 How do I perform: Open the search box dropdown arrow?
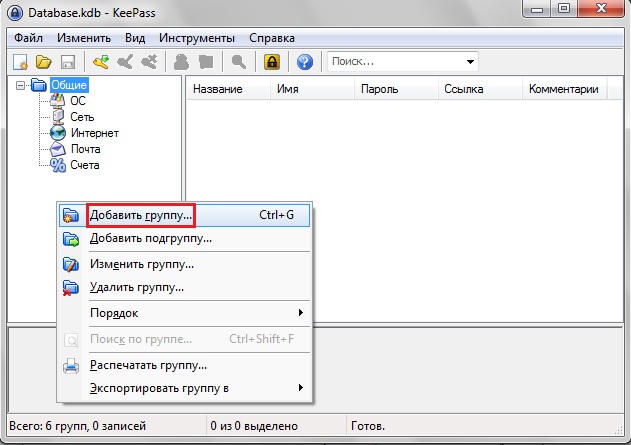(x=471, y=62)
